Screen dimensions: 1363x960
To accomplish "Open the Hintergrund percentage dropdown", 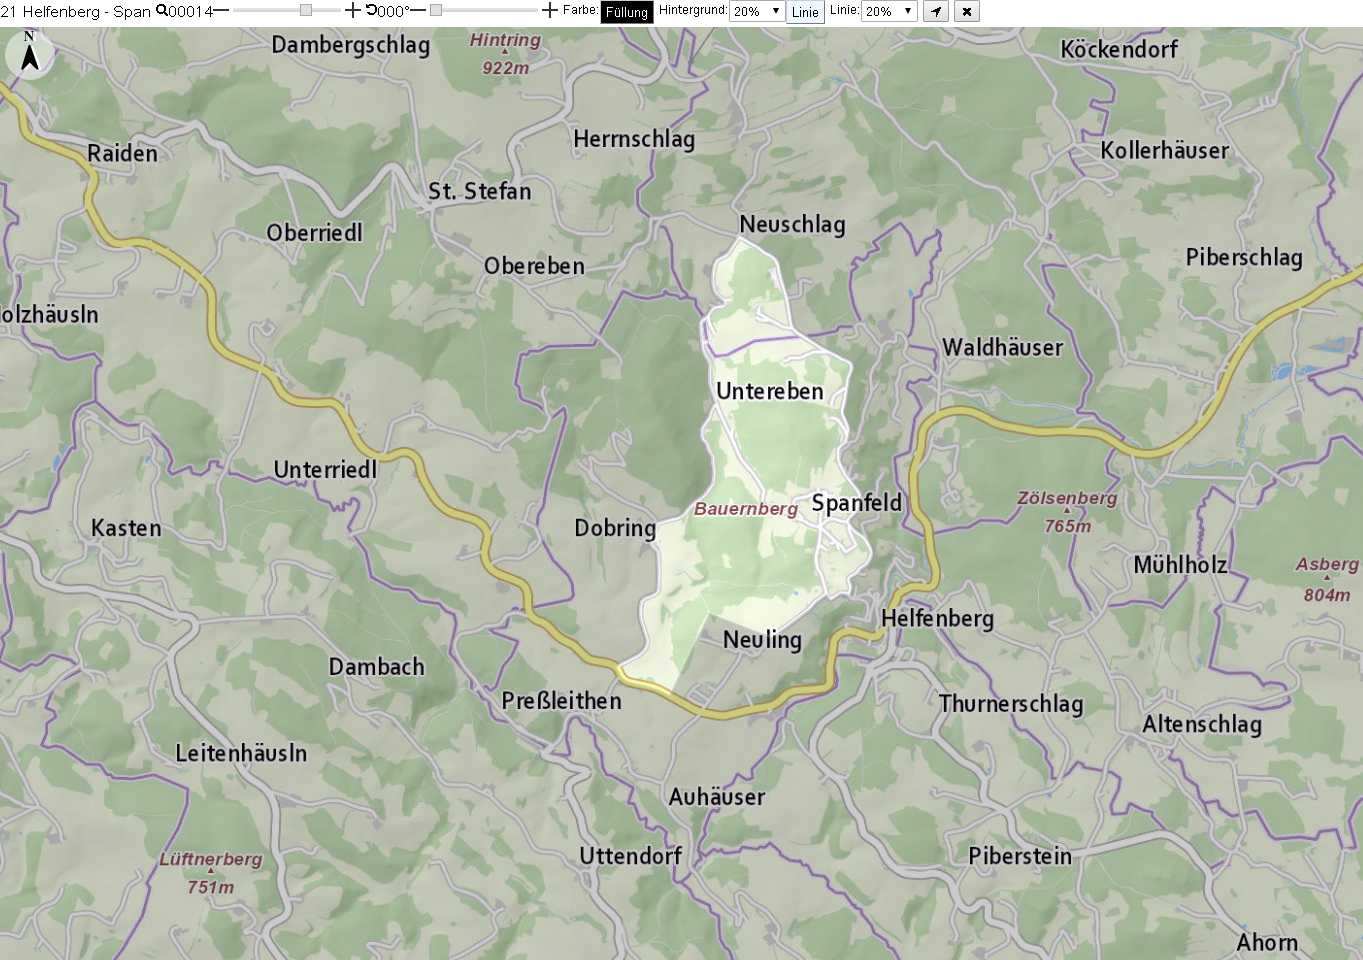I will (x=757, y=12).
